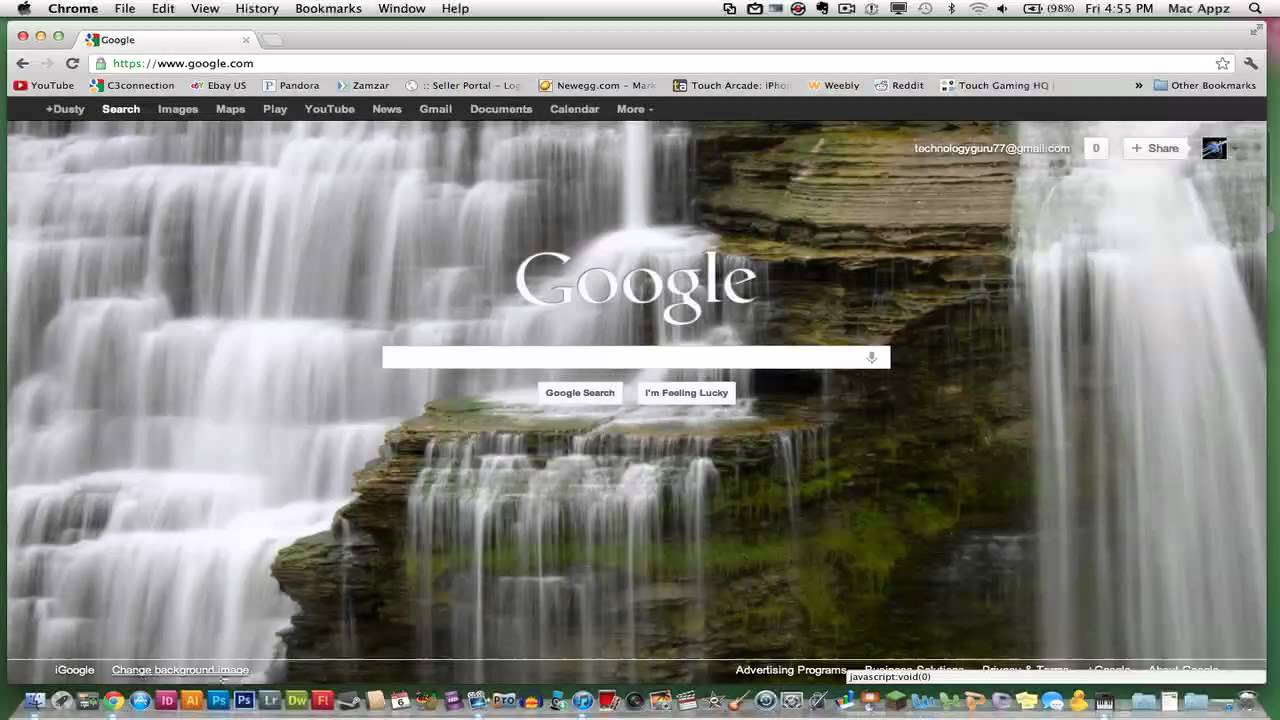Click the Change background image link
Image resolution: width=1280 pixels, height=720 pixels.
180,670
